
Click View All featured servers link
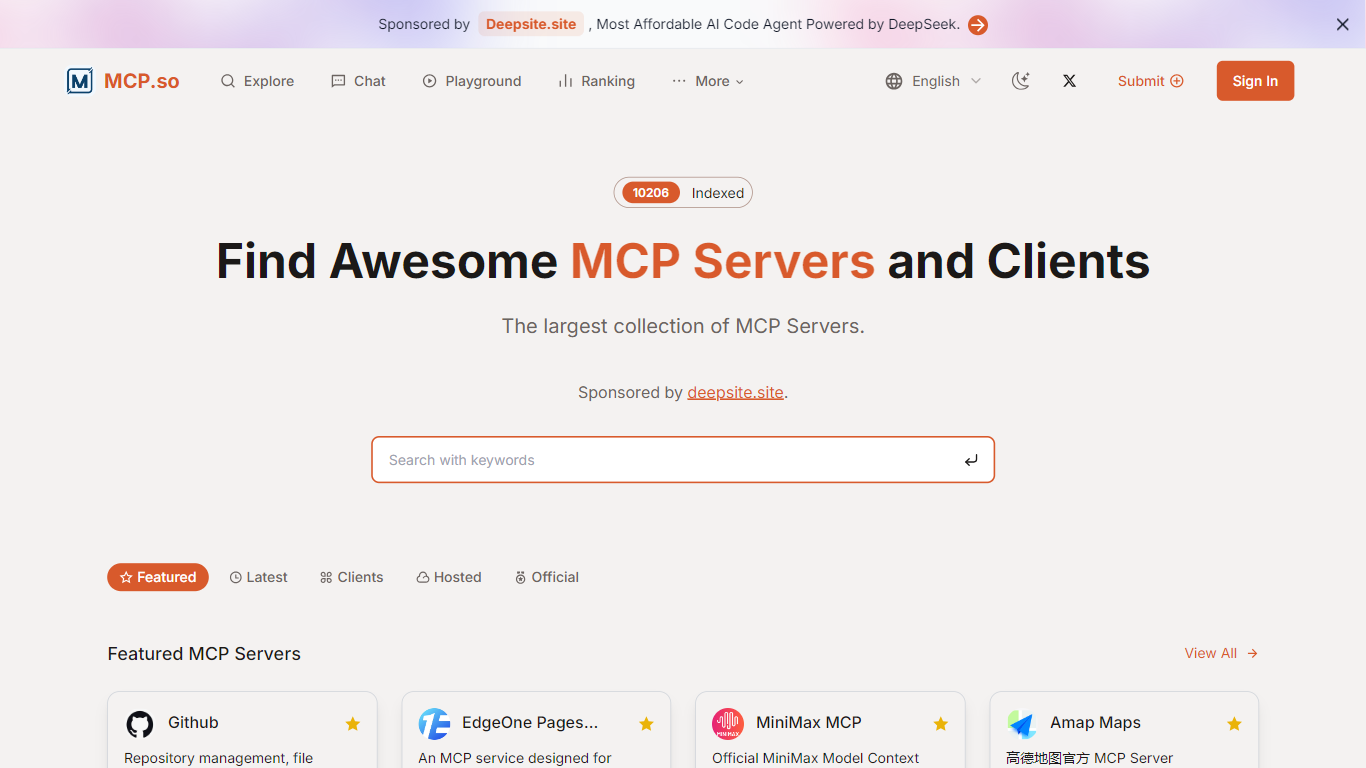tap(1221, 653)
